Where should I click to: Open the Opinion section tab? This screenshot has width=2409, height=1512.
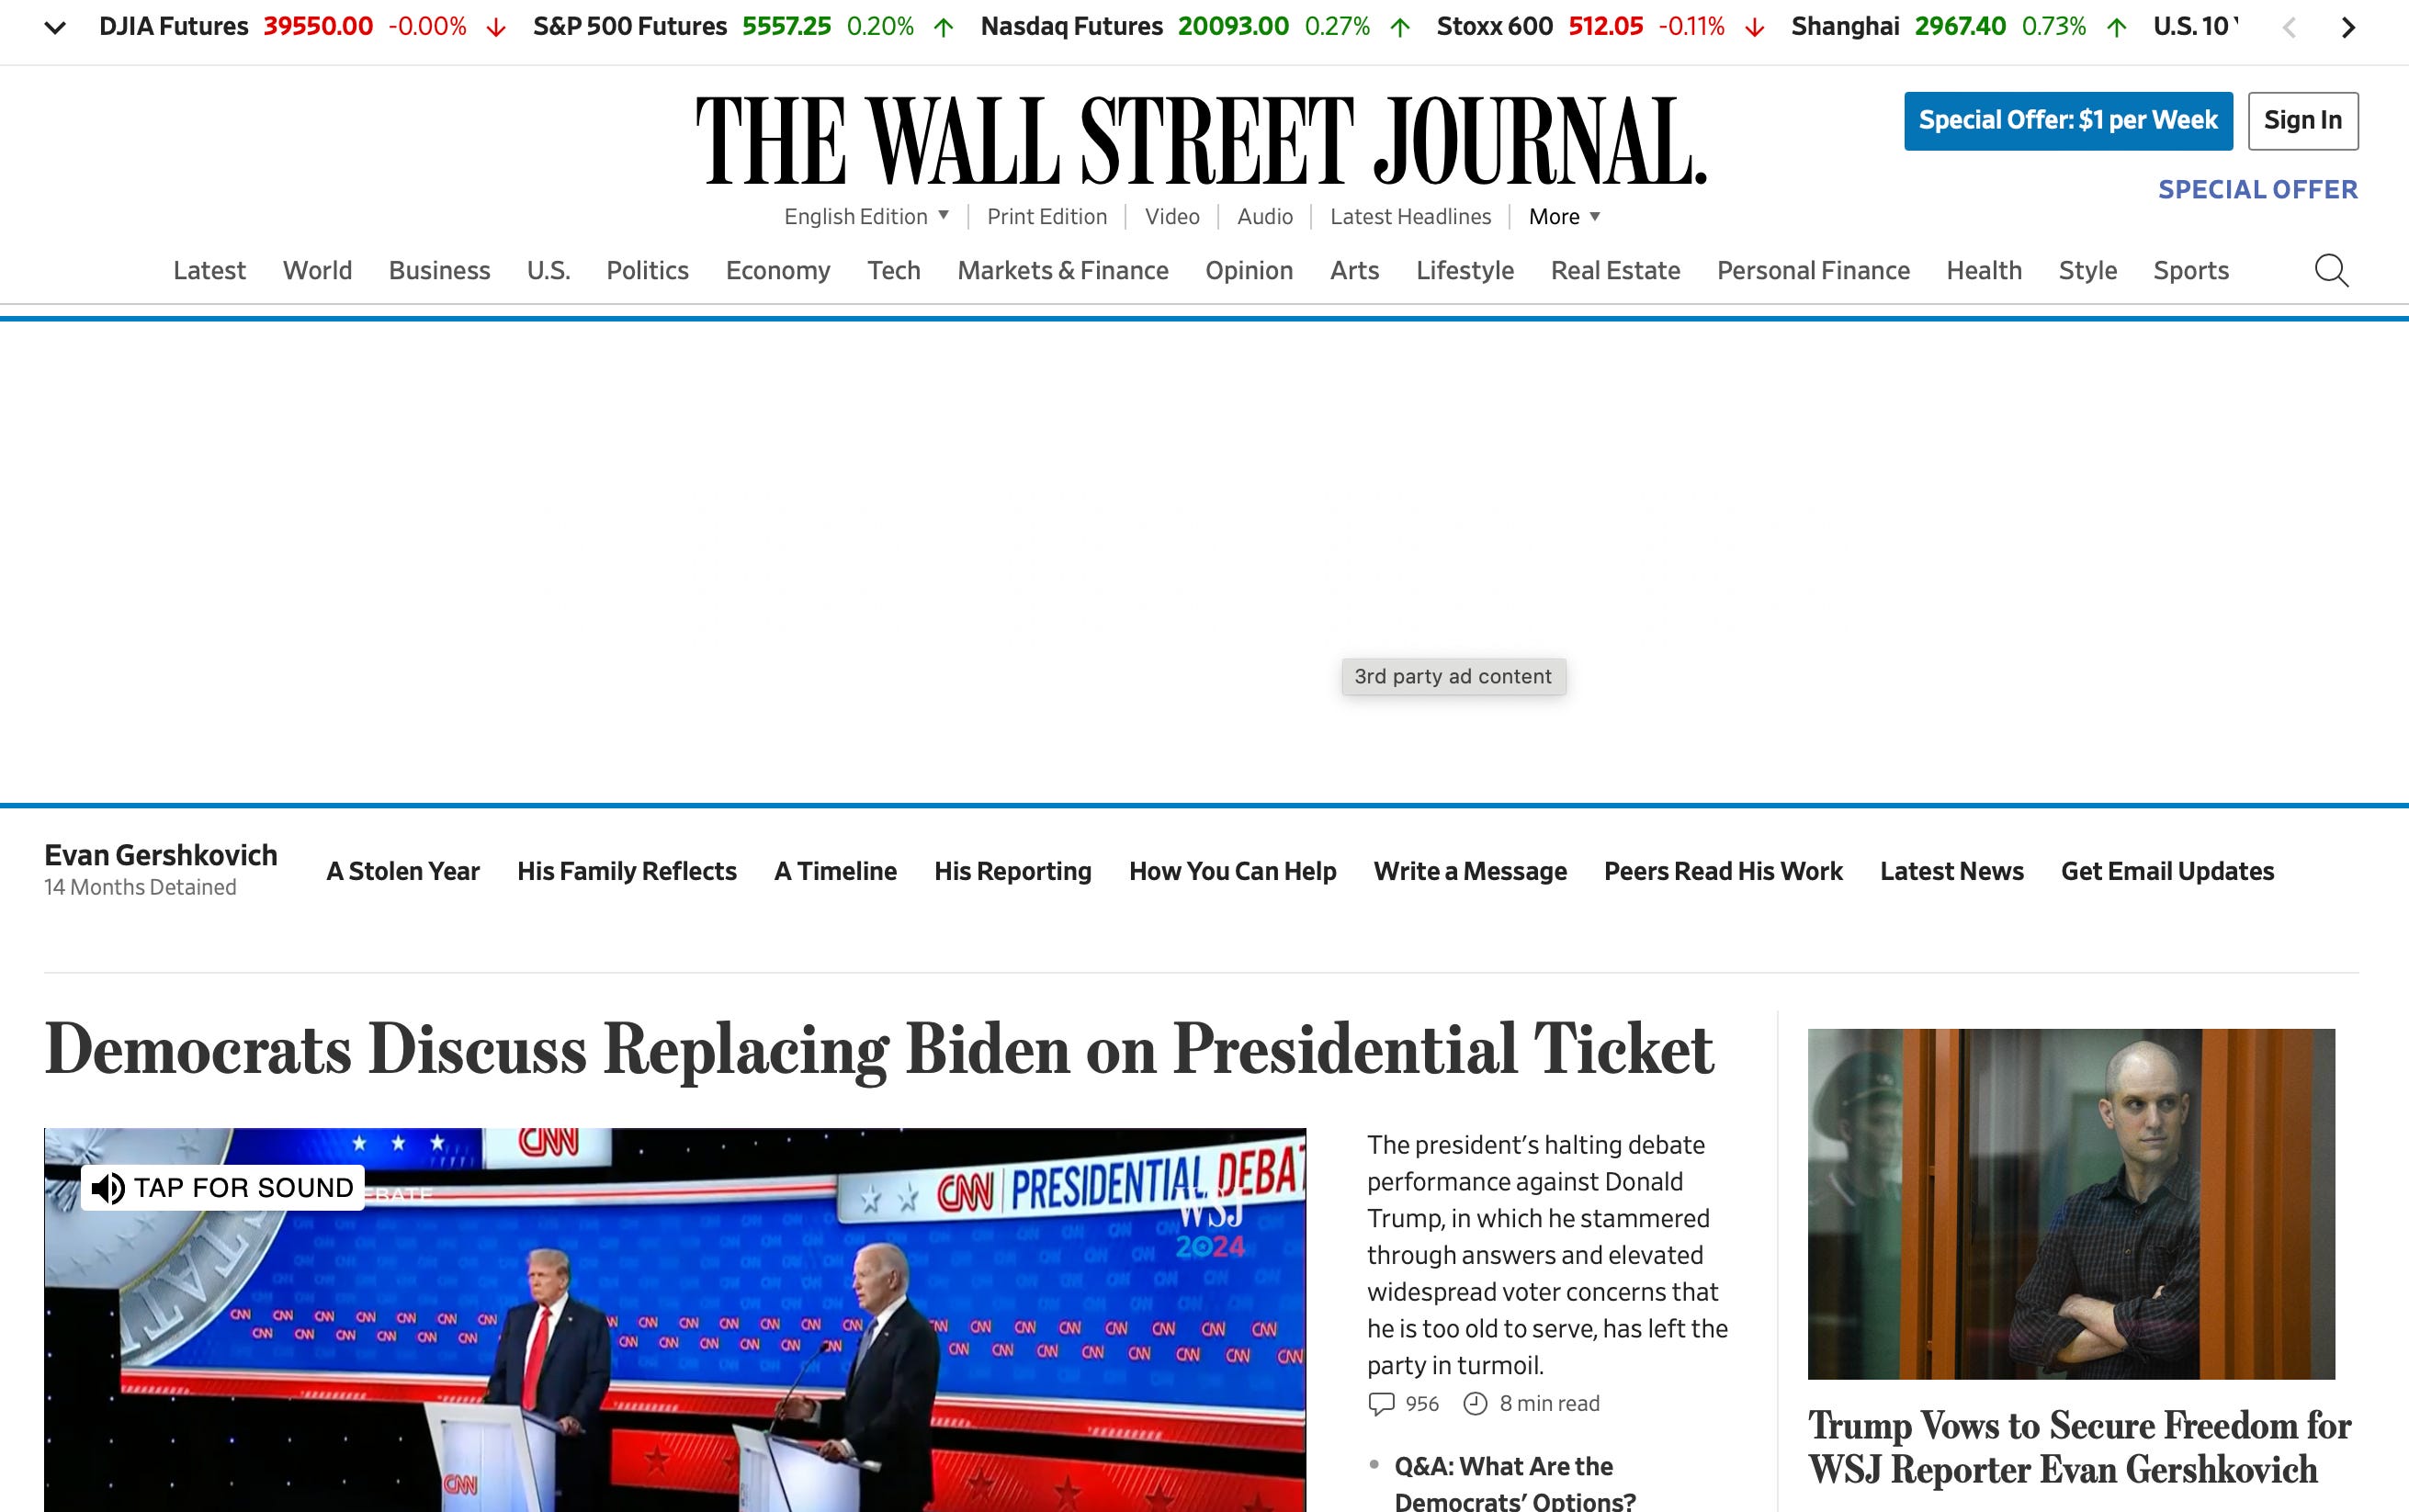point(1248,271)
